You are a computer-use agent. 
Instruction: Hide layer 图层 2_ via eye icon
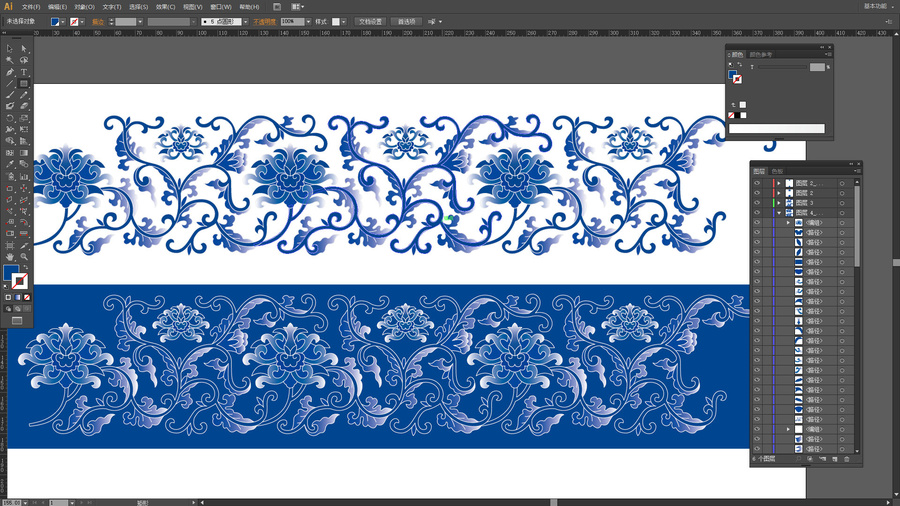(x=757, y=184)
